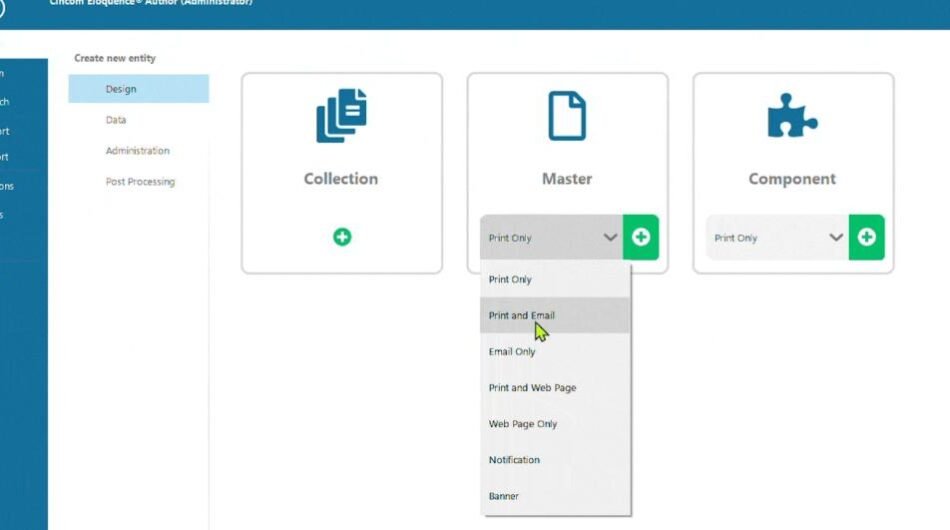Pick Print and Web Page option

pos(556,388)
